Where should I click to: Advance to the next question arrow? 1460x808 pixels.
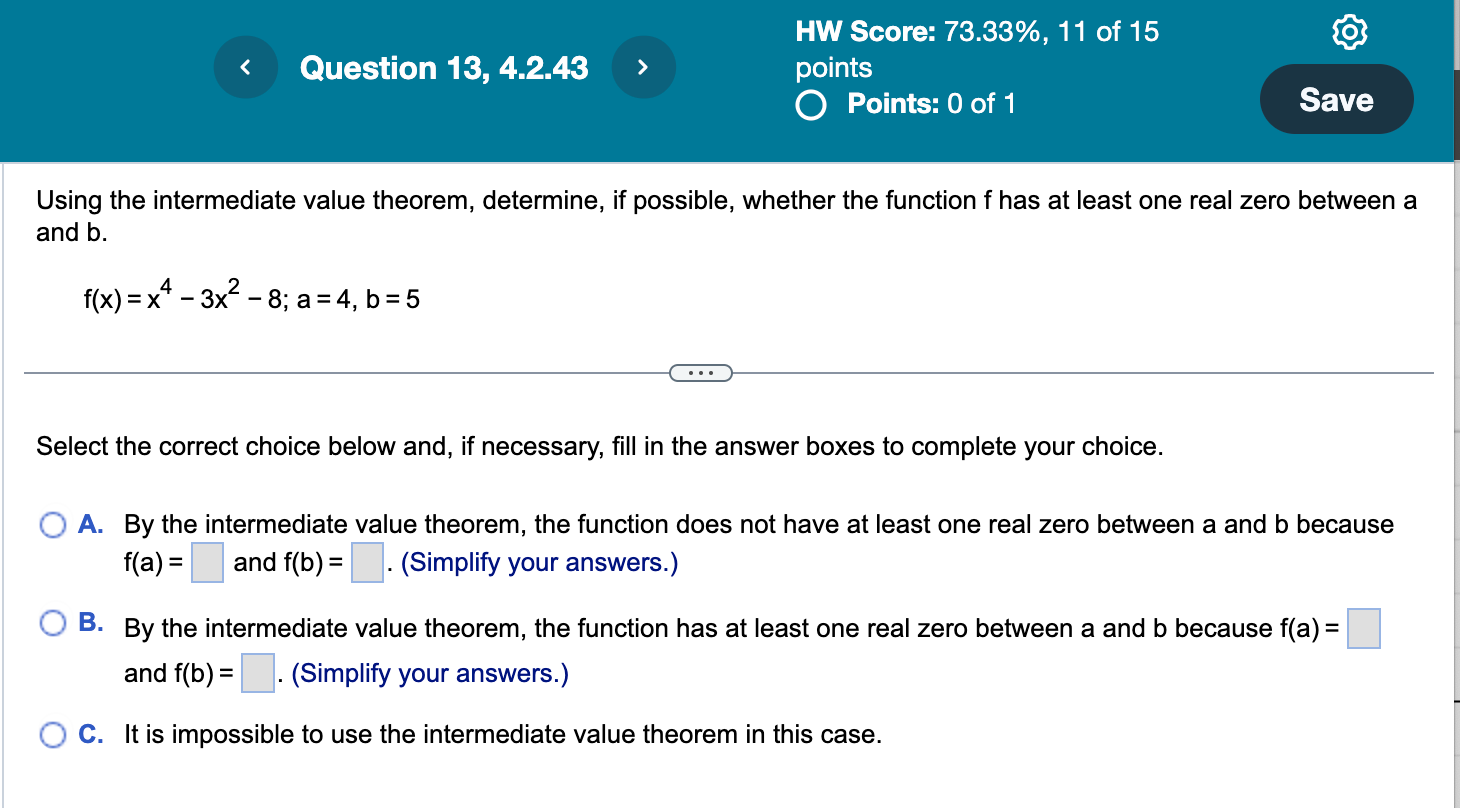tap(644, 67)
